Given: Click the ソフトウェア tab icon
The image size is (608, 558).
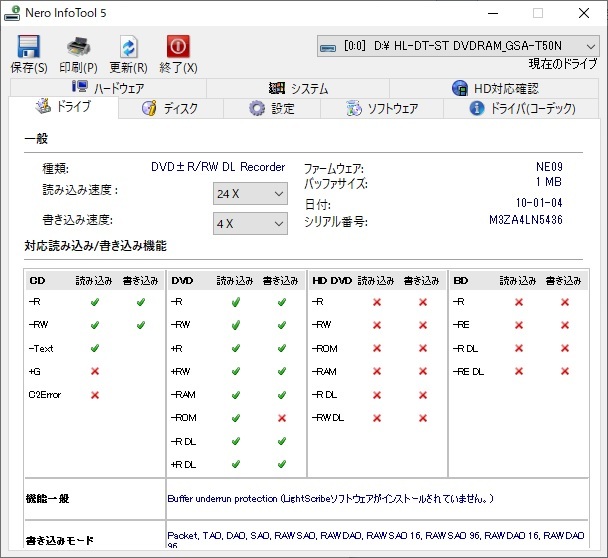Looking at the screenshot, I should point(353,108).
